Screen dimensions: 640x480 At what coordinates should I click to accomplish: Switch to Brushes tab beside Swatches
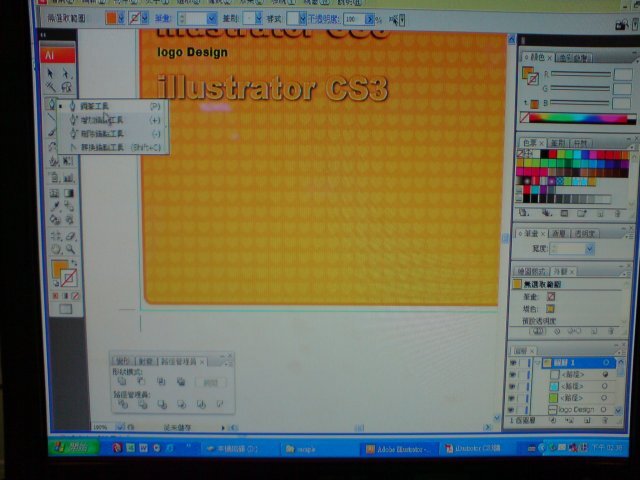coord(558,143)
